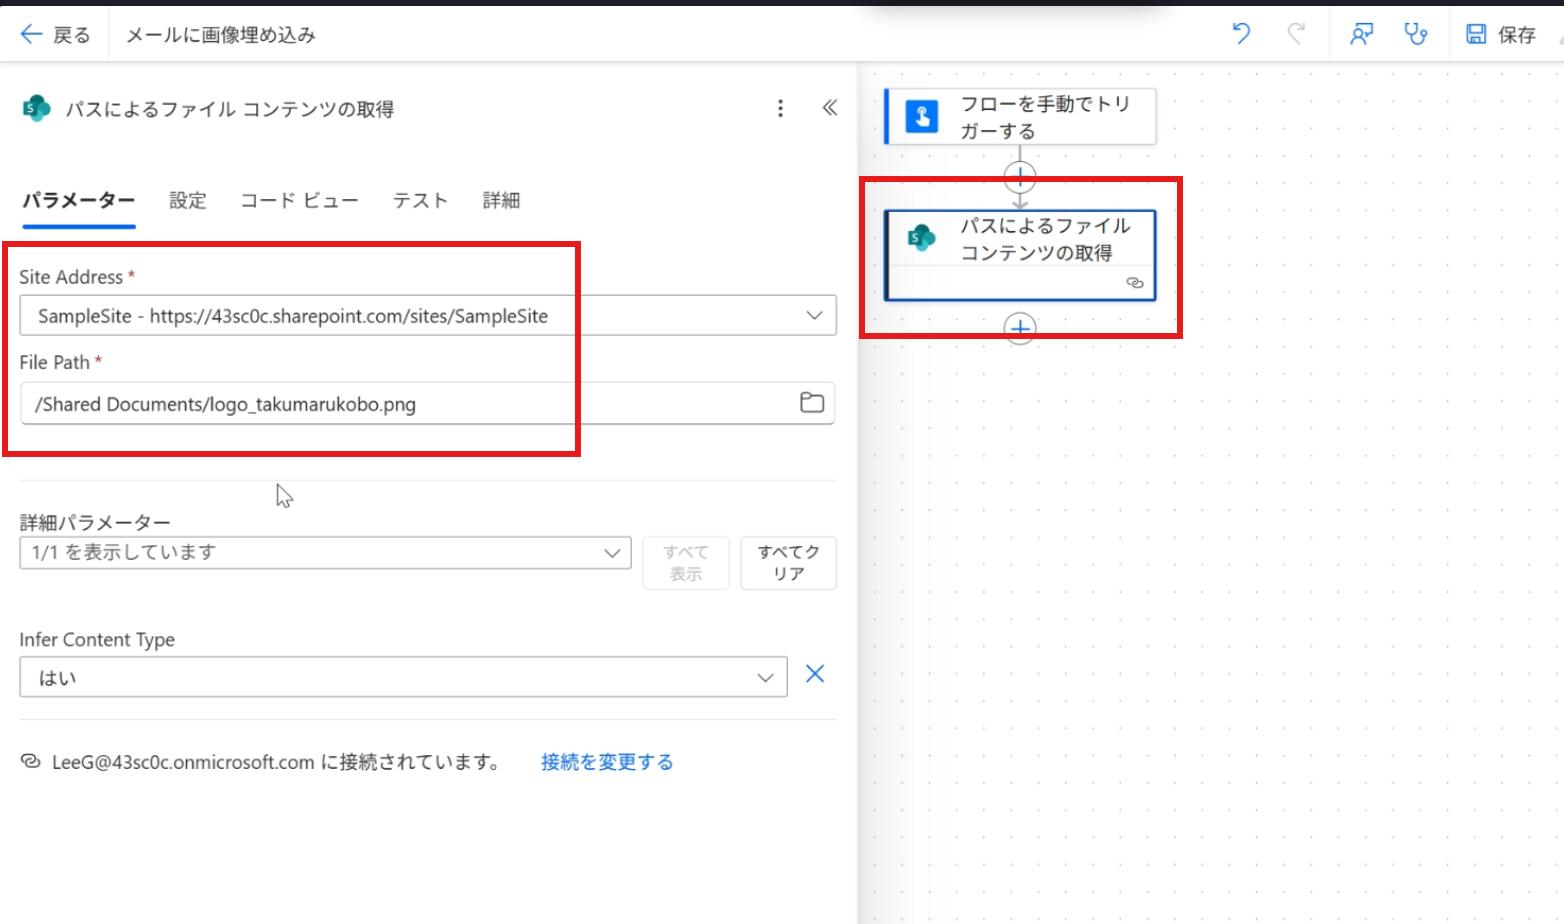Switch to the コード ビュー tab

pyautogui.click(x=299, y=200)
